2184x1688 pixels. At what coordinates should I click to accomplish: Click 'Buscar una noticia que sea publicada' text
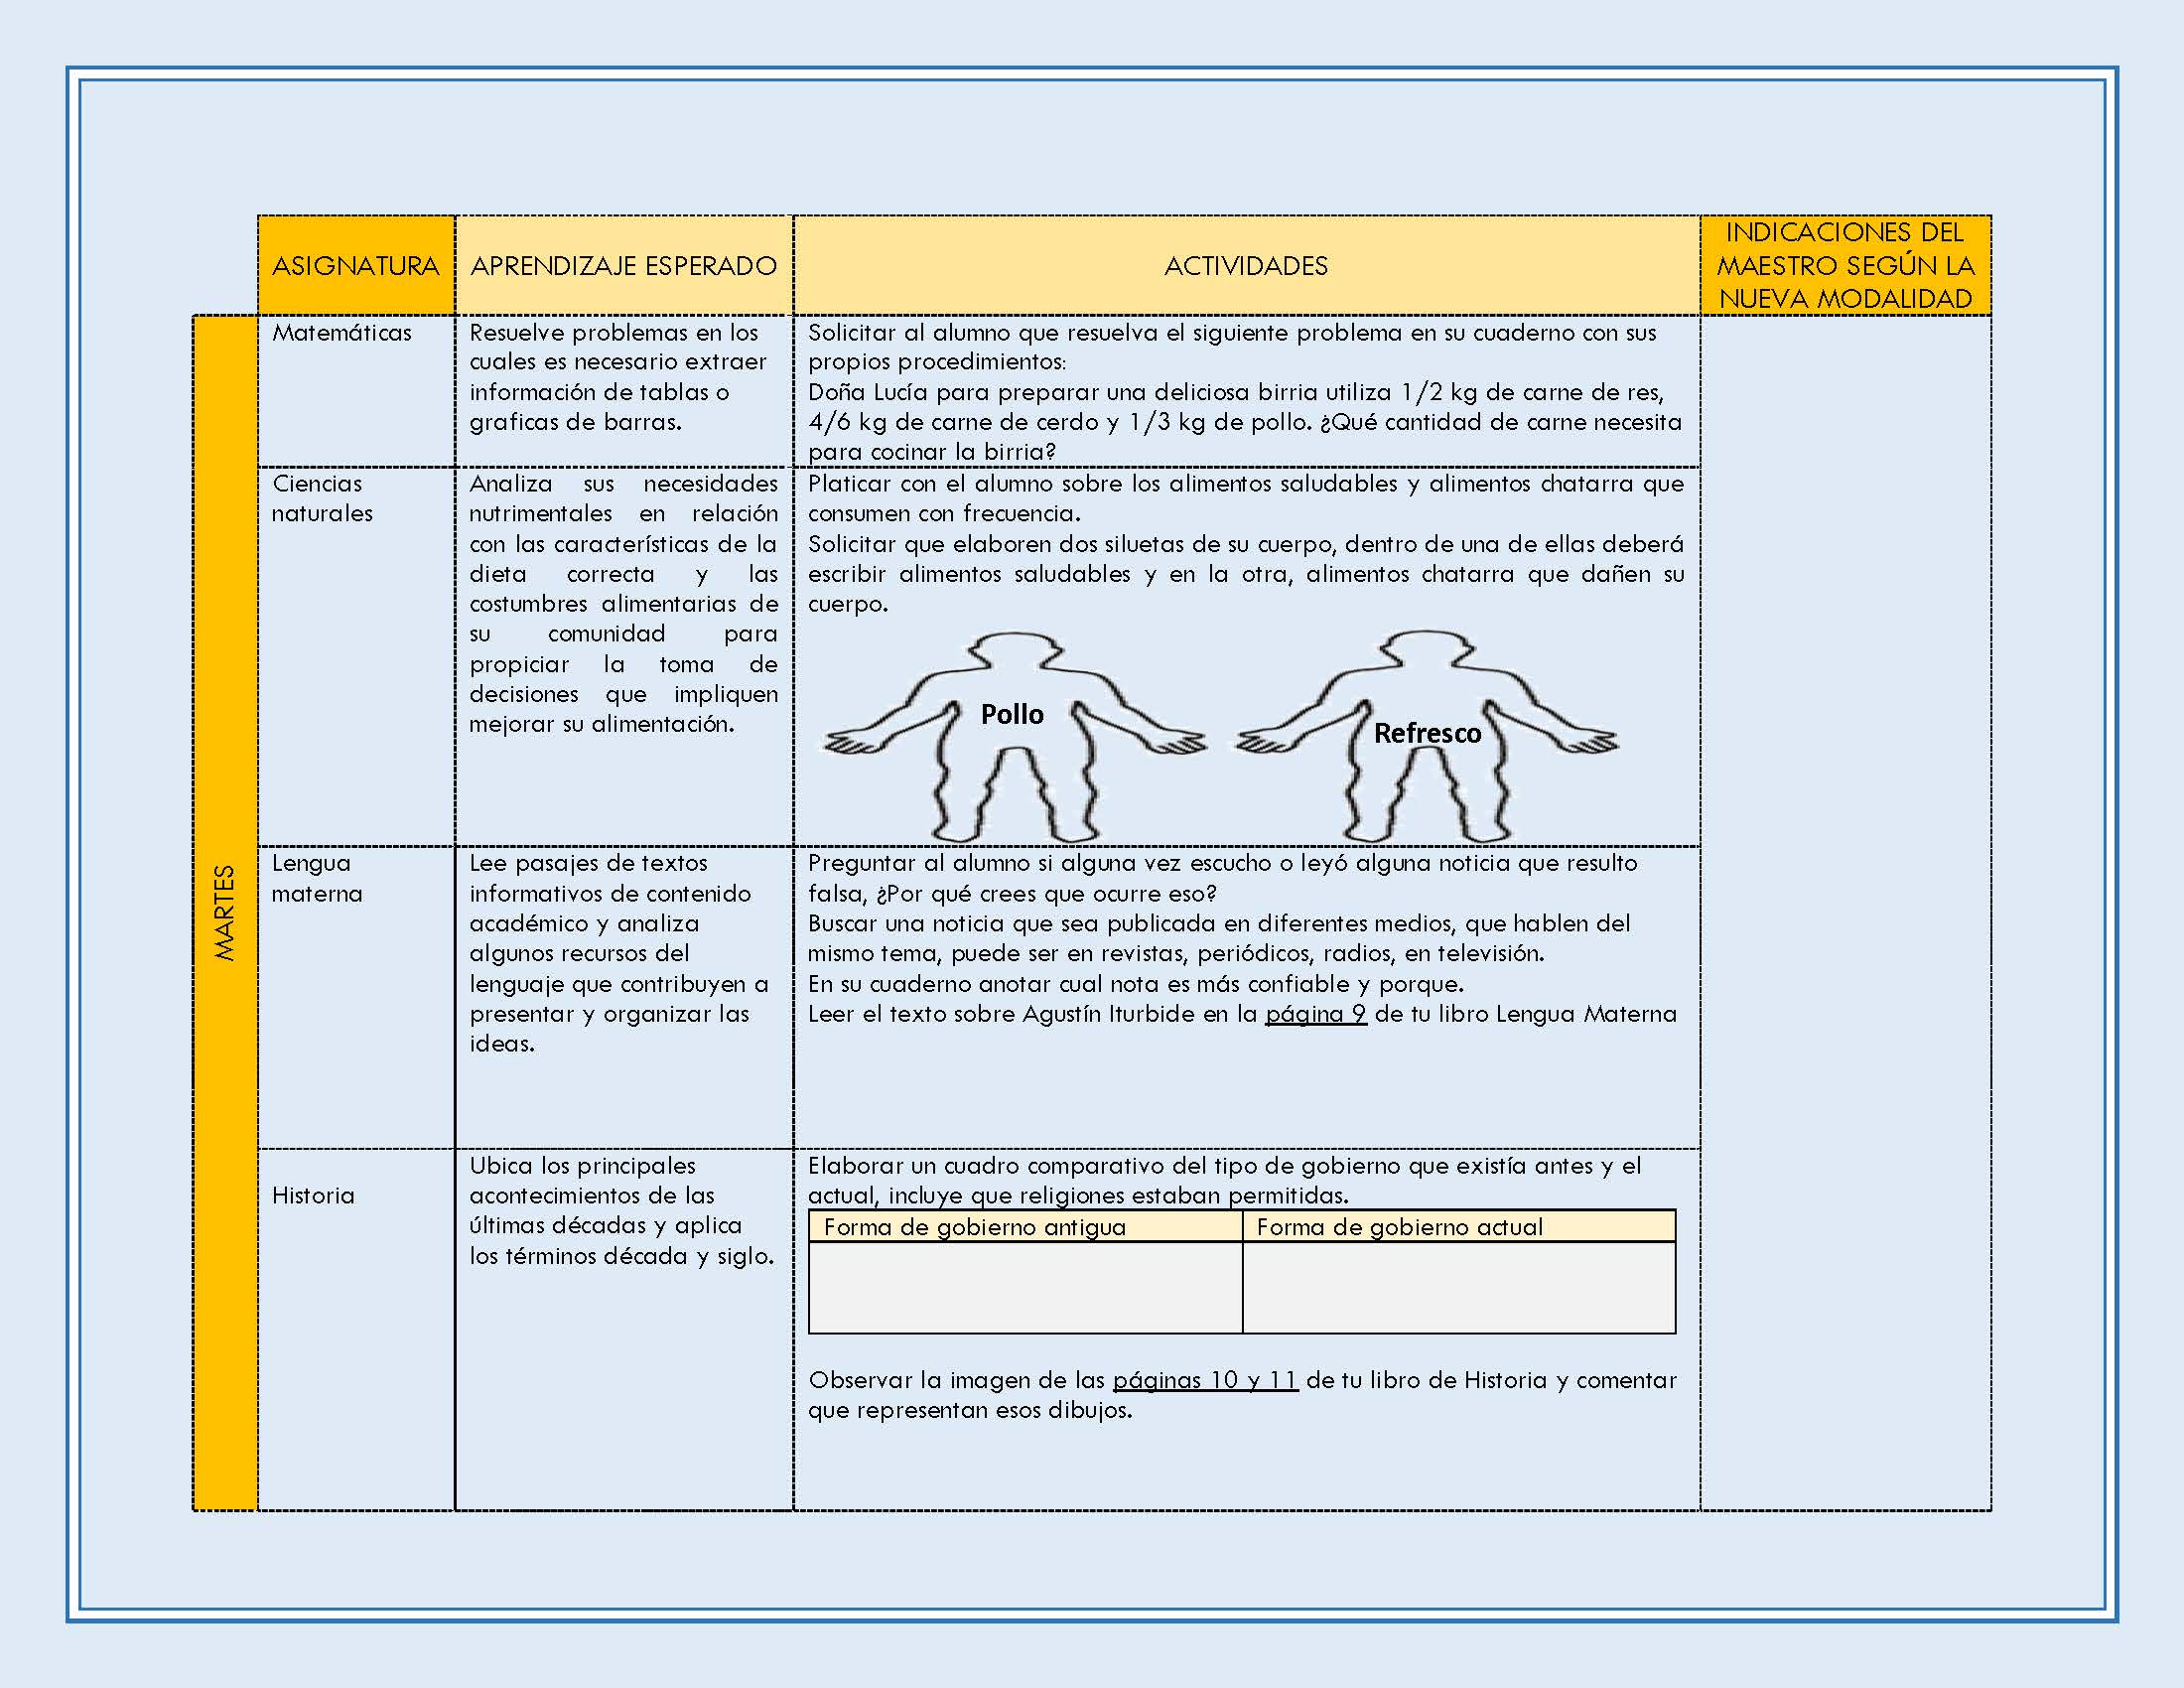click(1219, 938)
